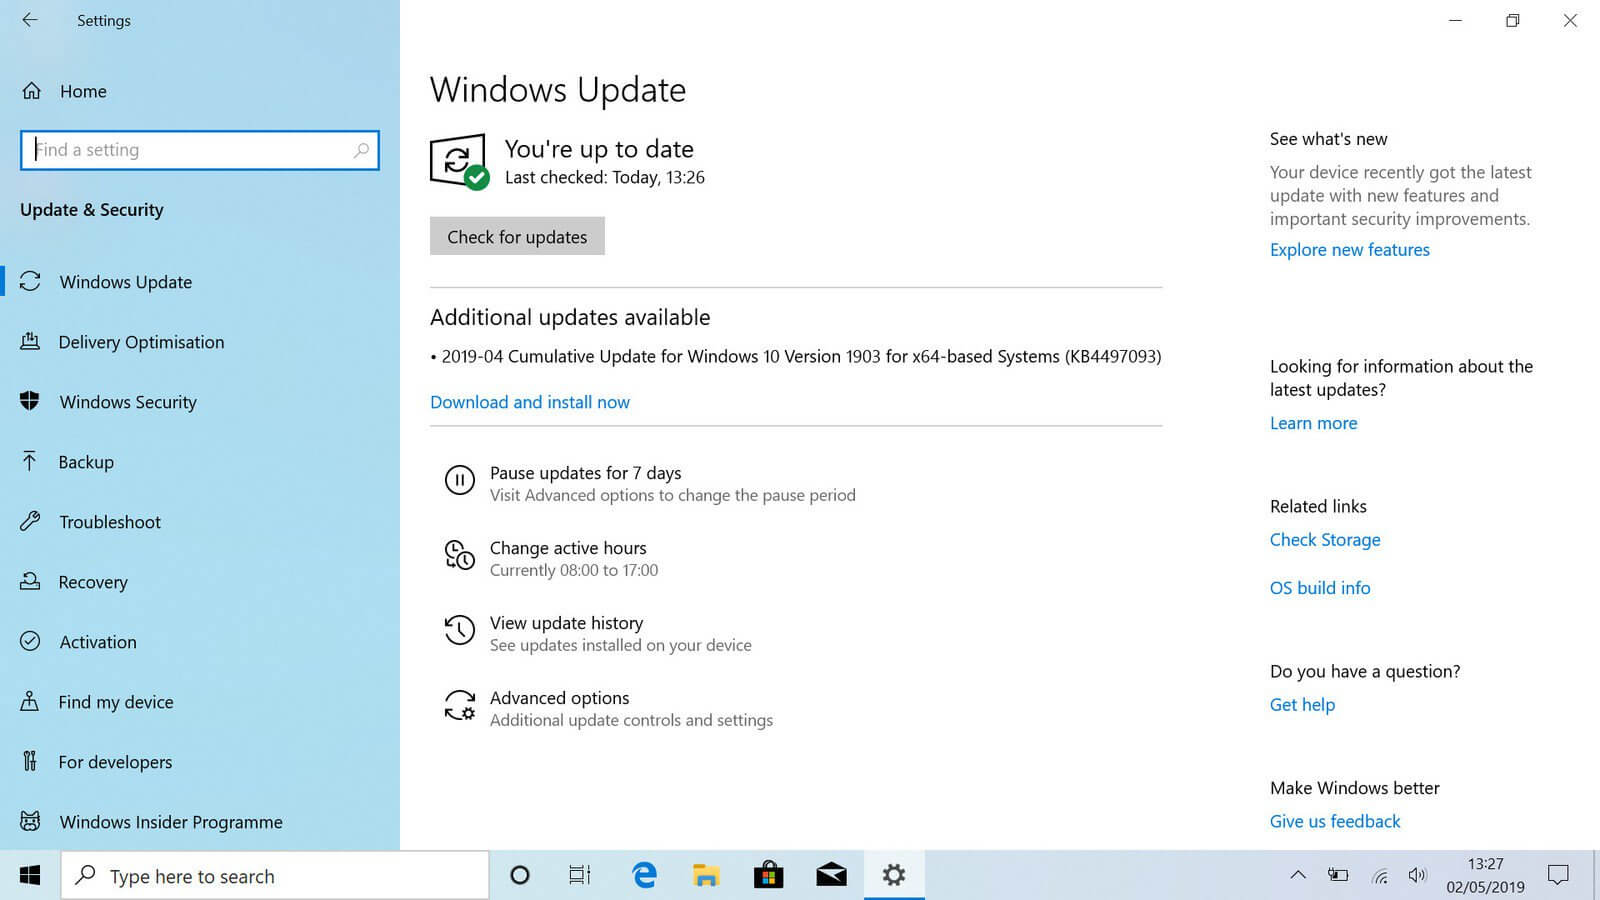Open the Microsoft Store from the taskbar
This screenshot has height=900, width=1600.
768,875
